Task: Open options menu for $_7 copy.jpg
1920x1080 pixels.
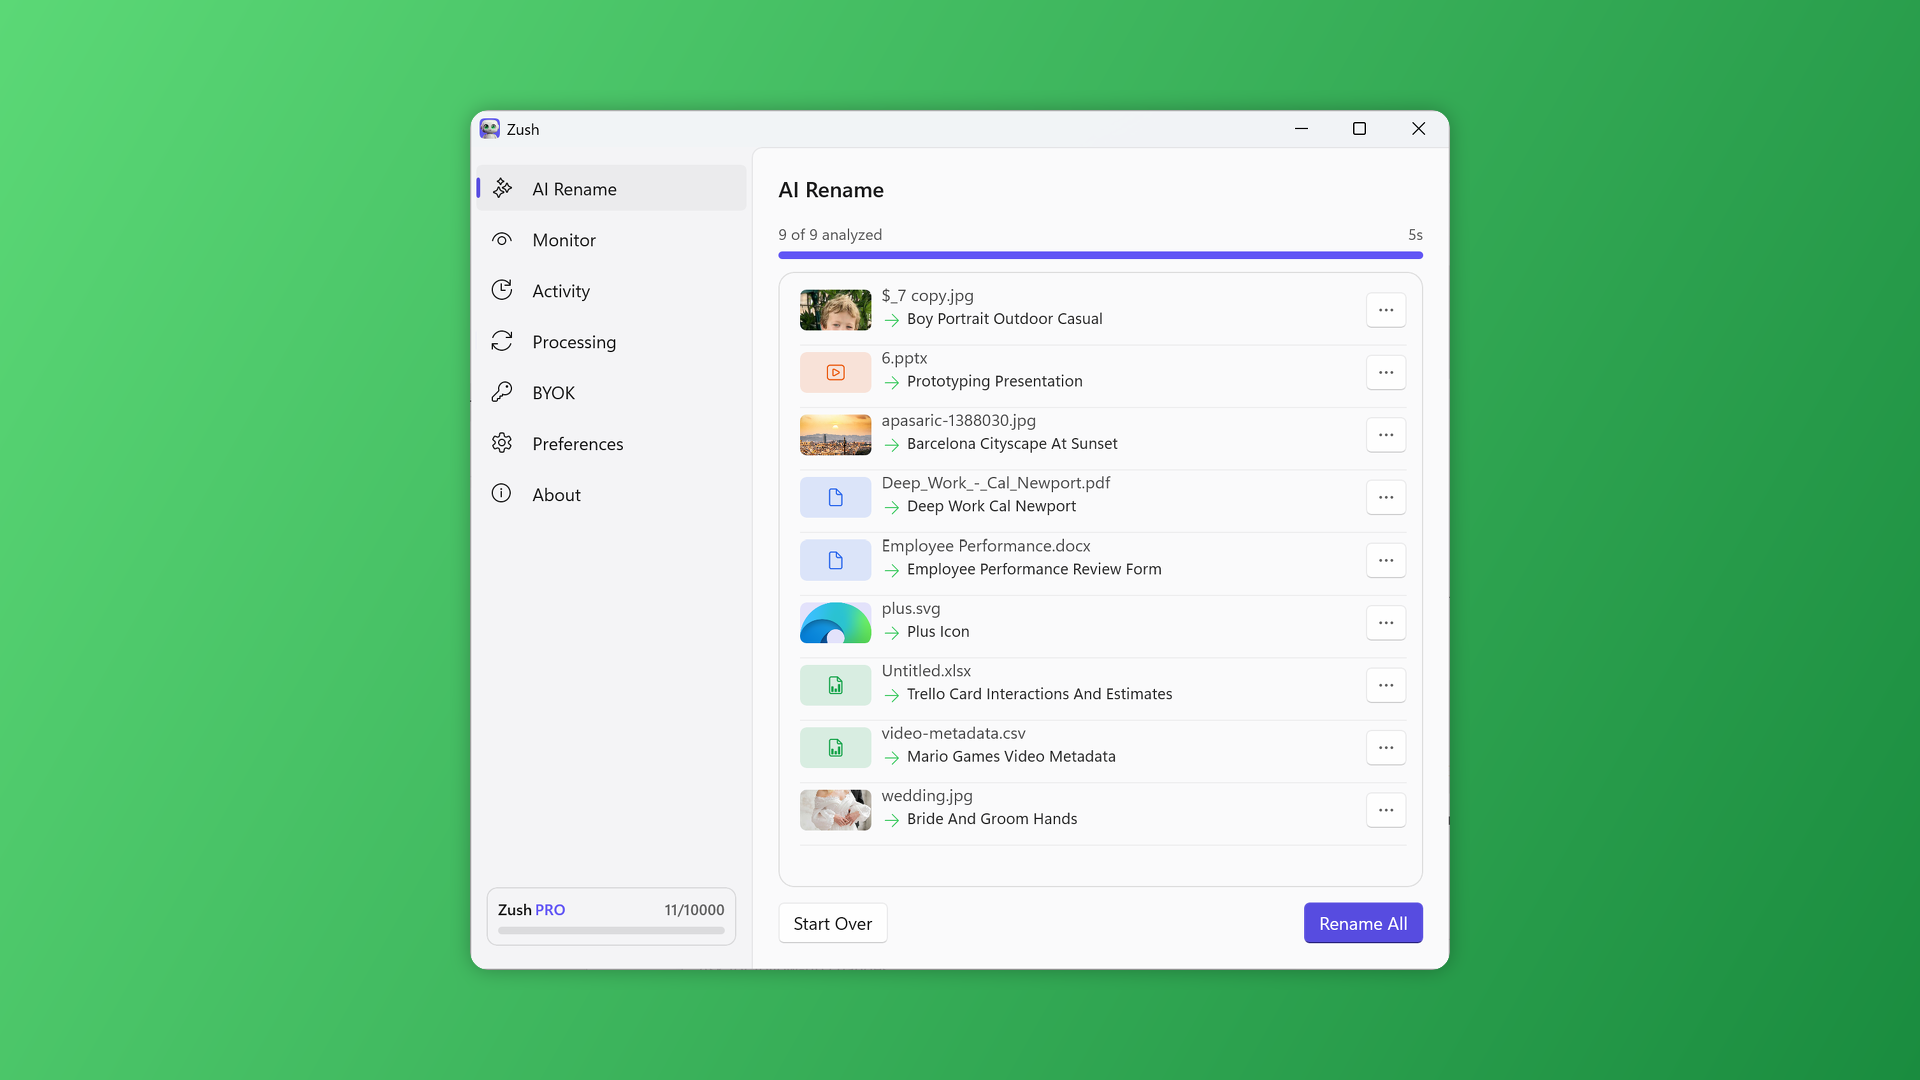Action: pyautogui.click(x=1386, y=310)
